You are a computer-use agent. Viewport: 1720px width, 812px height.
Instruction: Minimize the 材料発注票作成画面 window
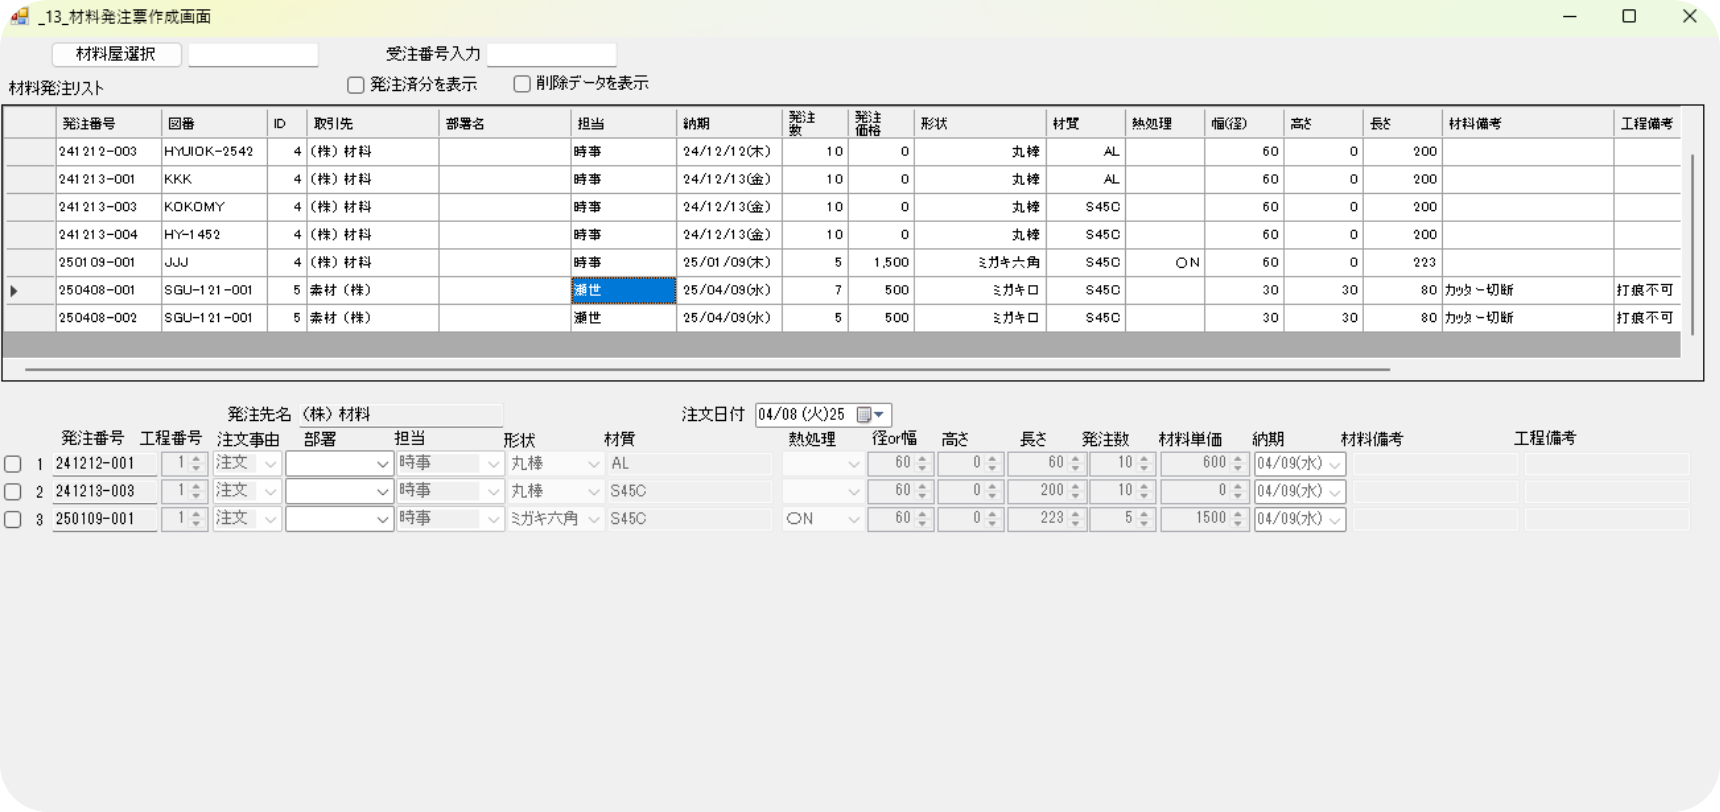click(1571, 17)
